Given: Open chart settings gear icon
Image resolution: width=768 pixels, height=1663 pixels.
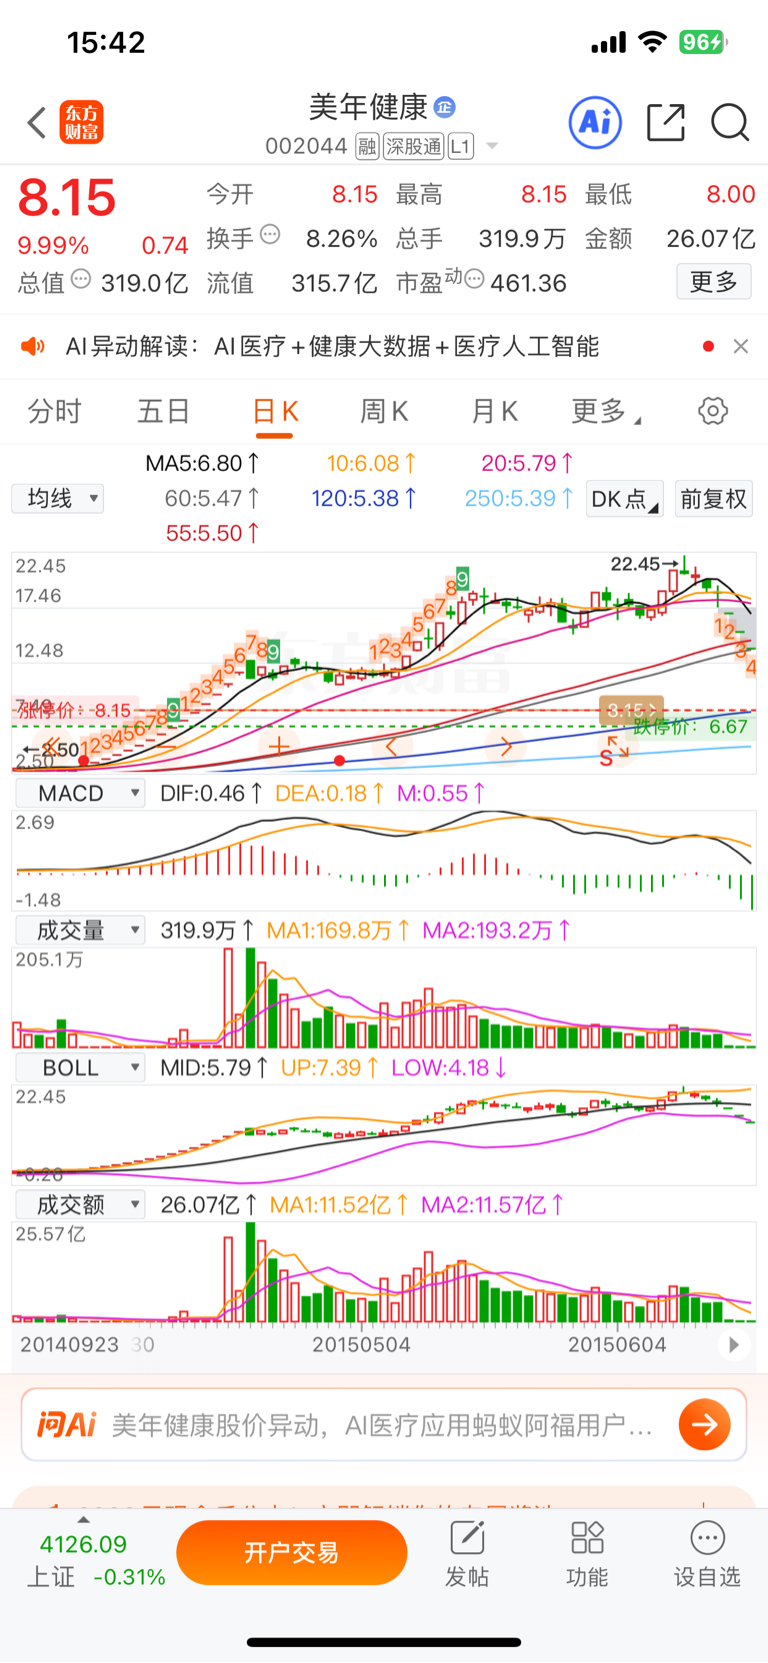Looking at the screenshot, I should pyautogui.click(x=713, y=411).
